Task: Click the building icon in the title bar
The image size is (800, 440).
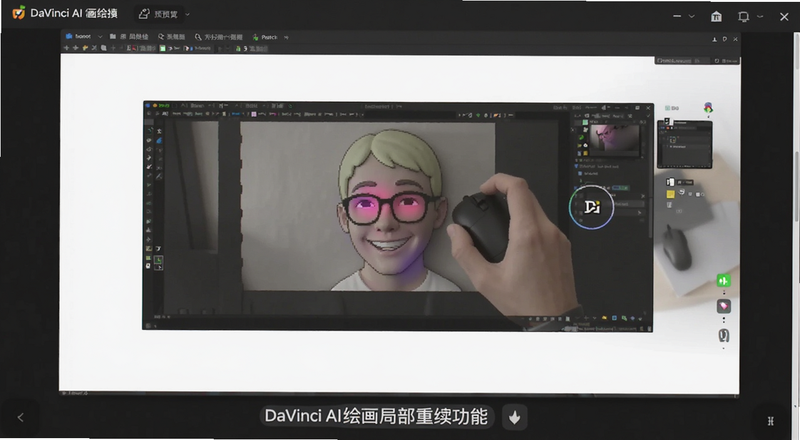Action: tap(716, 16)
